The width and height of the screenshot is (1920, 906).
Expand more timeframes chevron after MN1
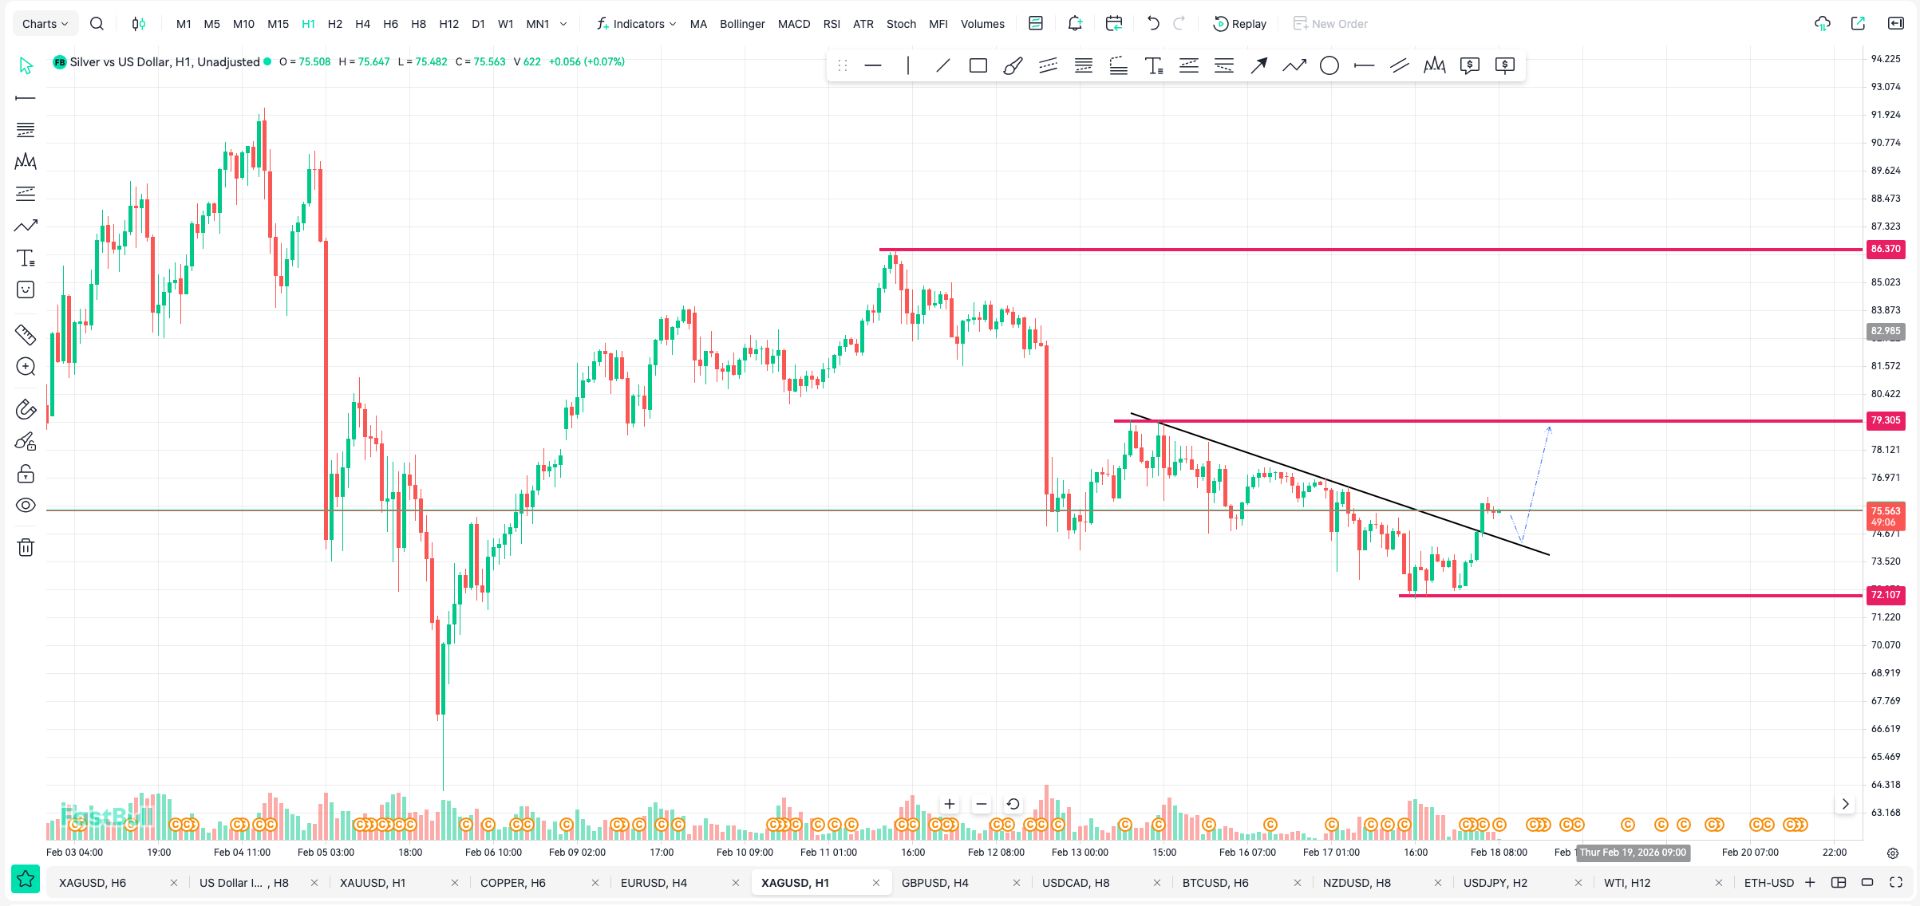tap(564, 24)
